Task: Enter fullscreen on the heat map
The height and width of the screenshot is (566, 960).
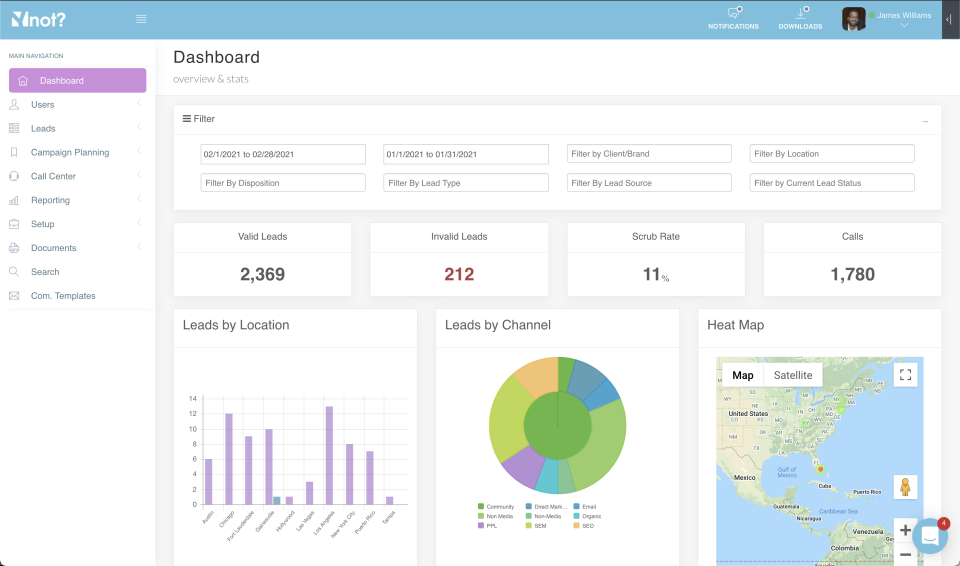Action: tap(905, 375)
